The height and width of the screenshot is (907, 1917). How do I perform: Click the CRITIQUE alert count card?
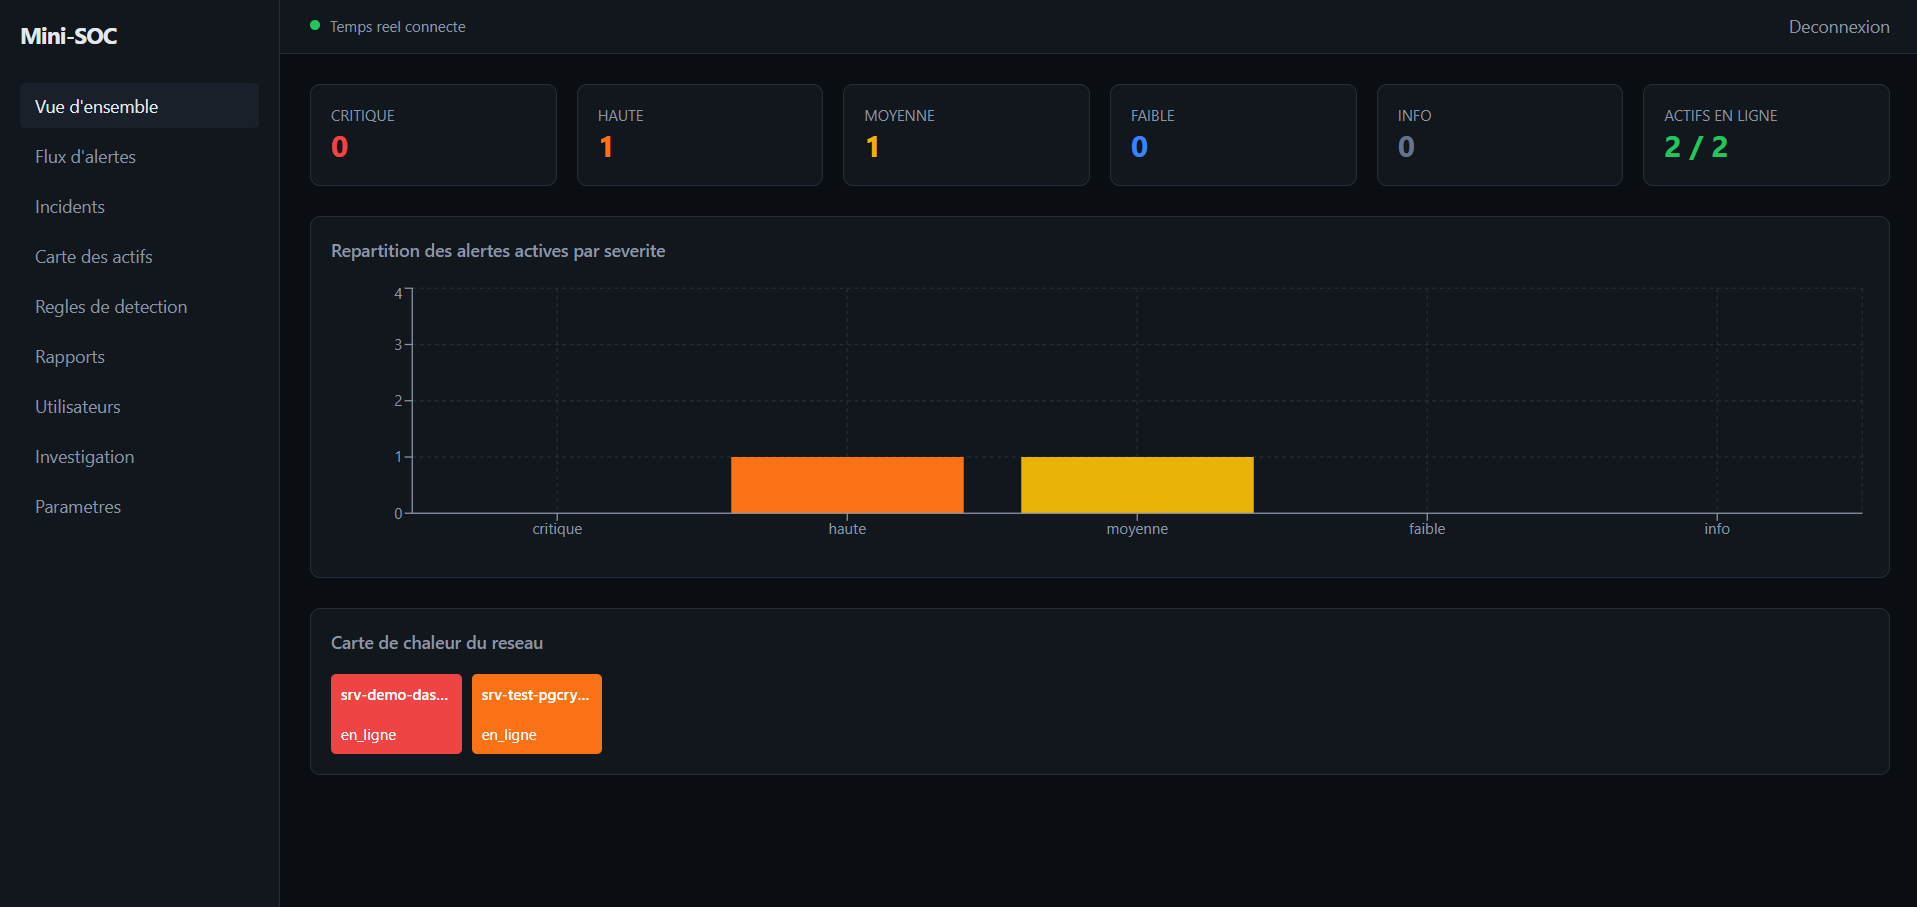click(433, 135)
